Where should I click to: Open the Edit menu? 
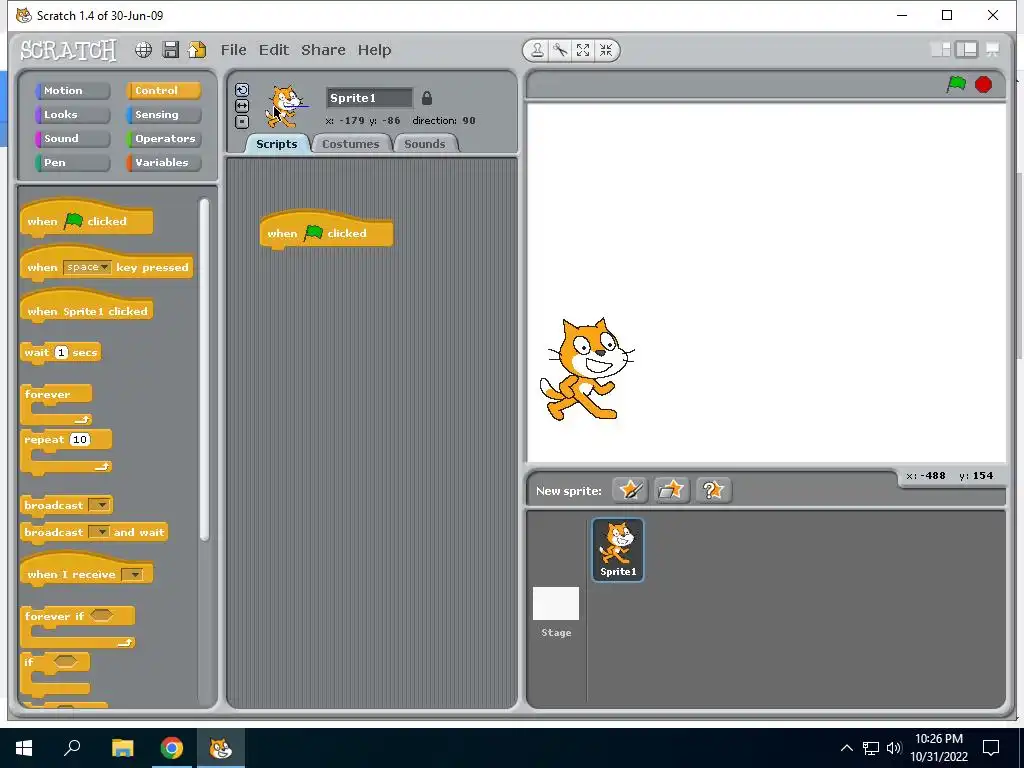pyautogui.click(x=274, y=50)
